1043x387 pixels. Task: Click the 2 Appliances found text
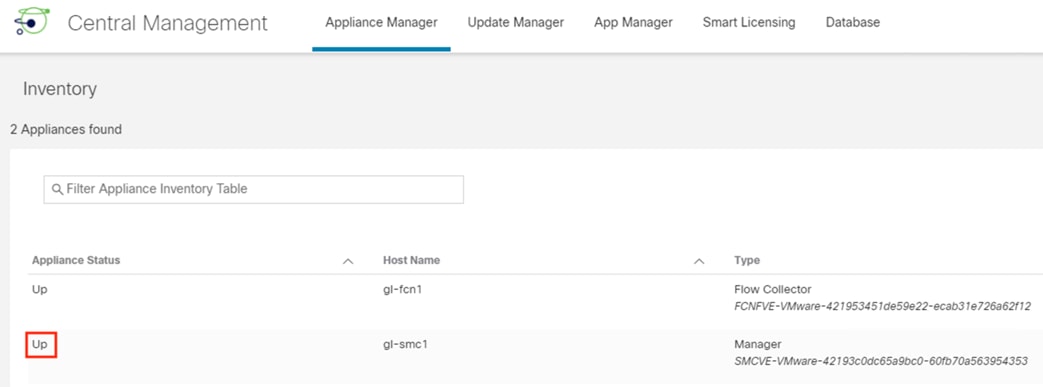[x=66, y=130]
